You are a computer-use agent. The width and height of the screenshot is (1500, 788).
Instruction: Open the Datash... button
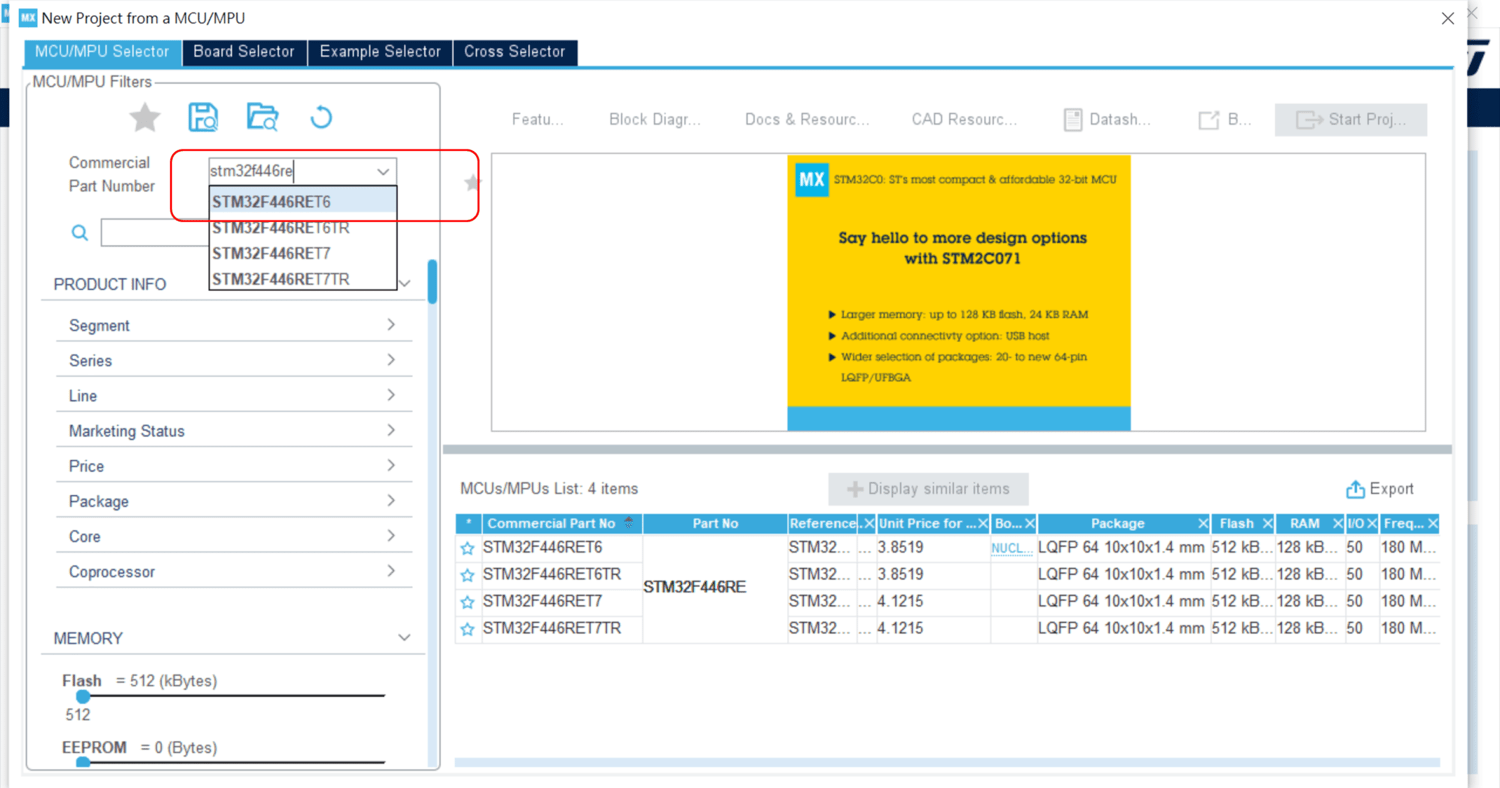[x=1107, y=120]
